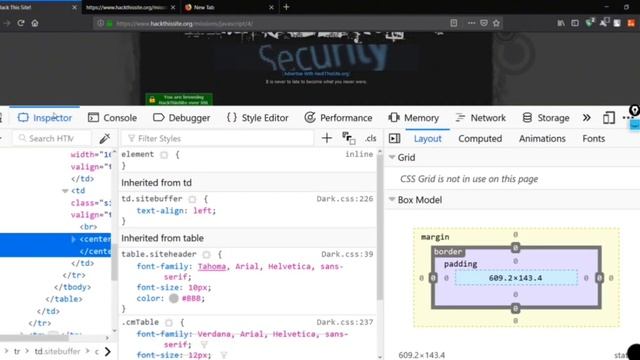The image size is (640, 360).
Task: Close the New Tab browser tab
Action: (271, 7)
